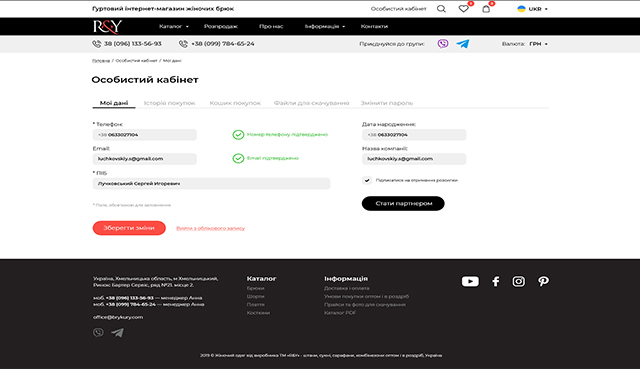Open footer link Каталог PDF

pos(340,313)
